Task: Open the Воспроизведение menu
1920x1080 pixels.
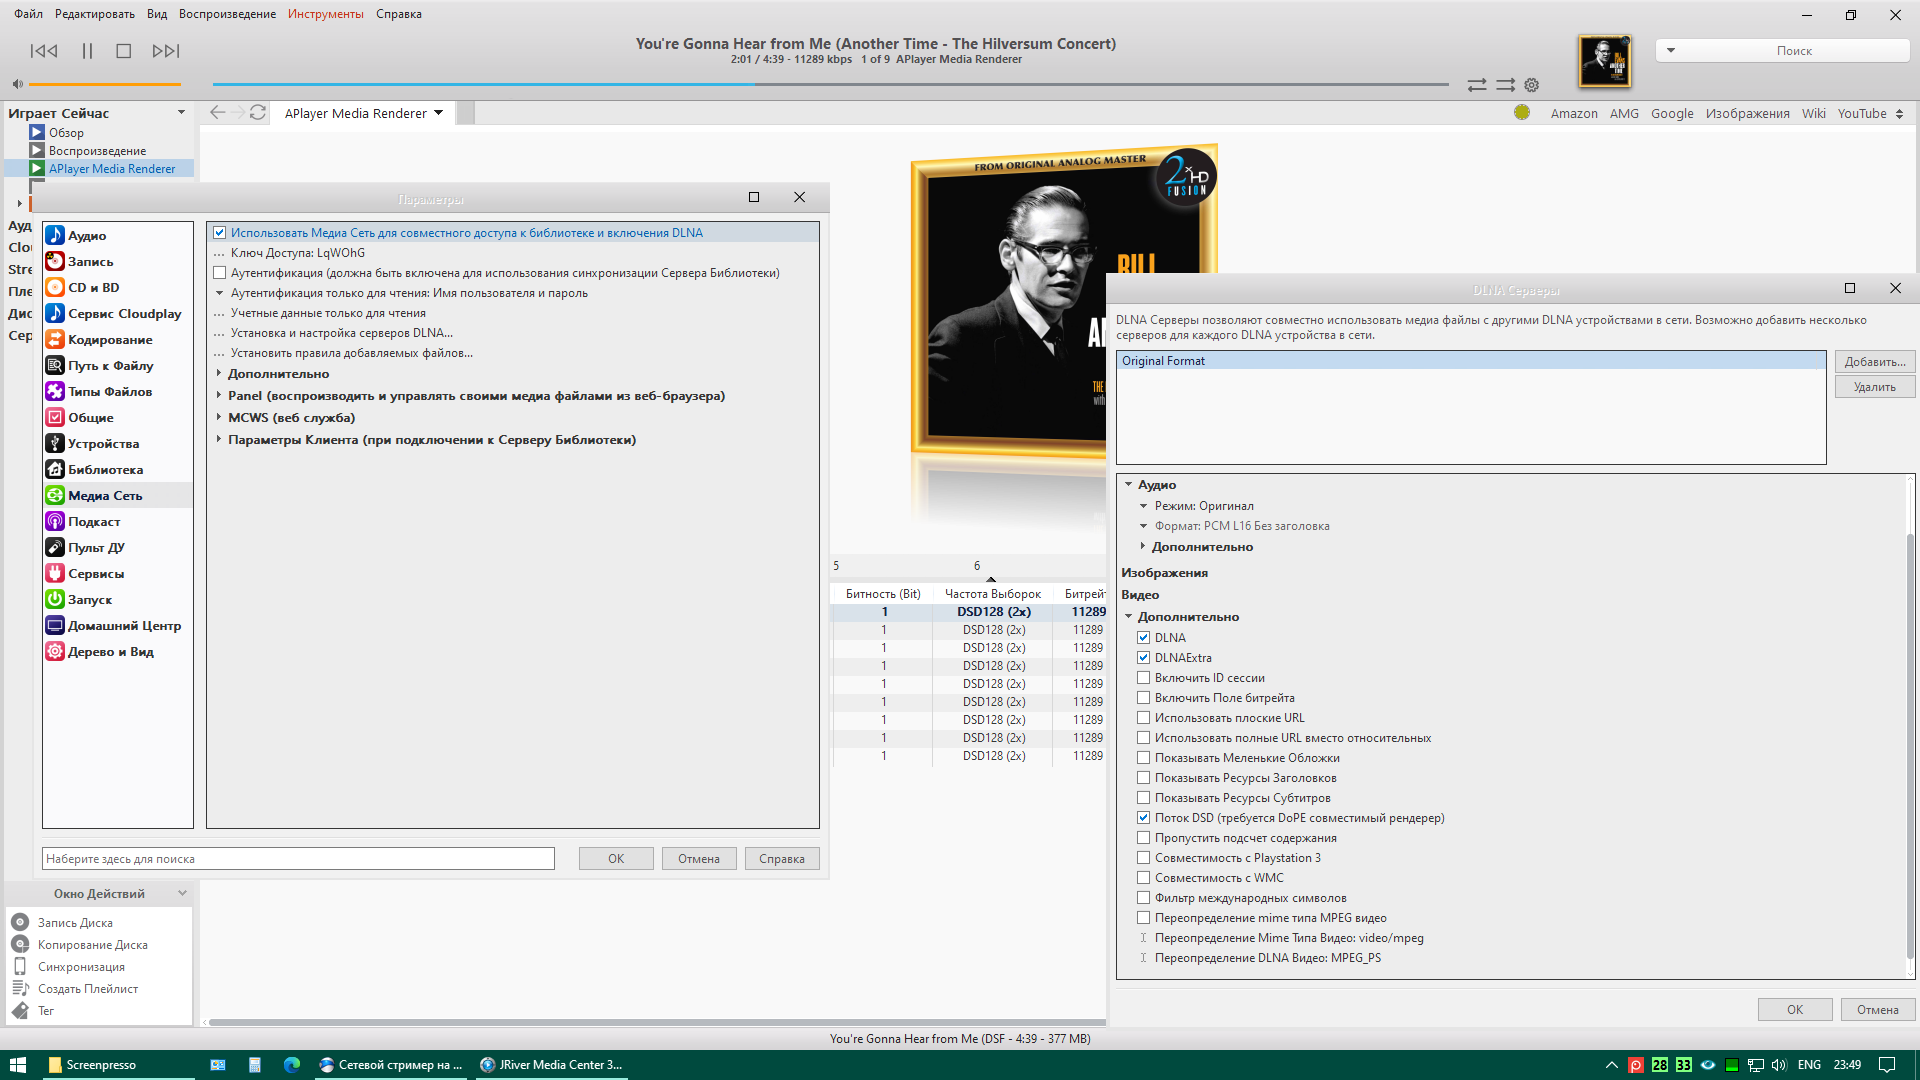Action: 227,14
